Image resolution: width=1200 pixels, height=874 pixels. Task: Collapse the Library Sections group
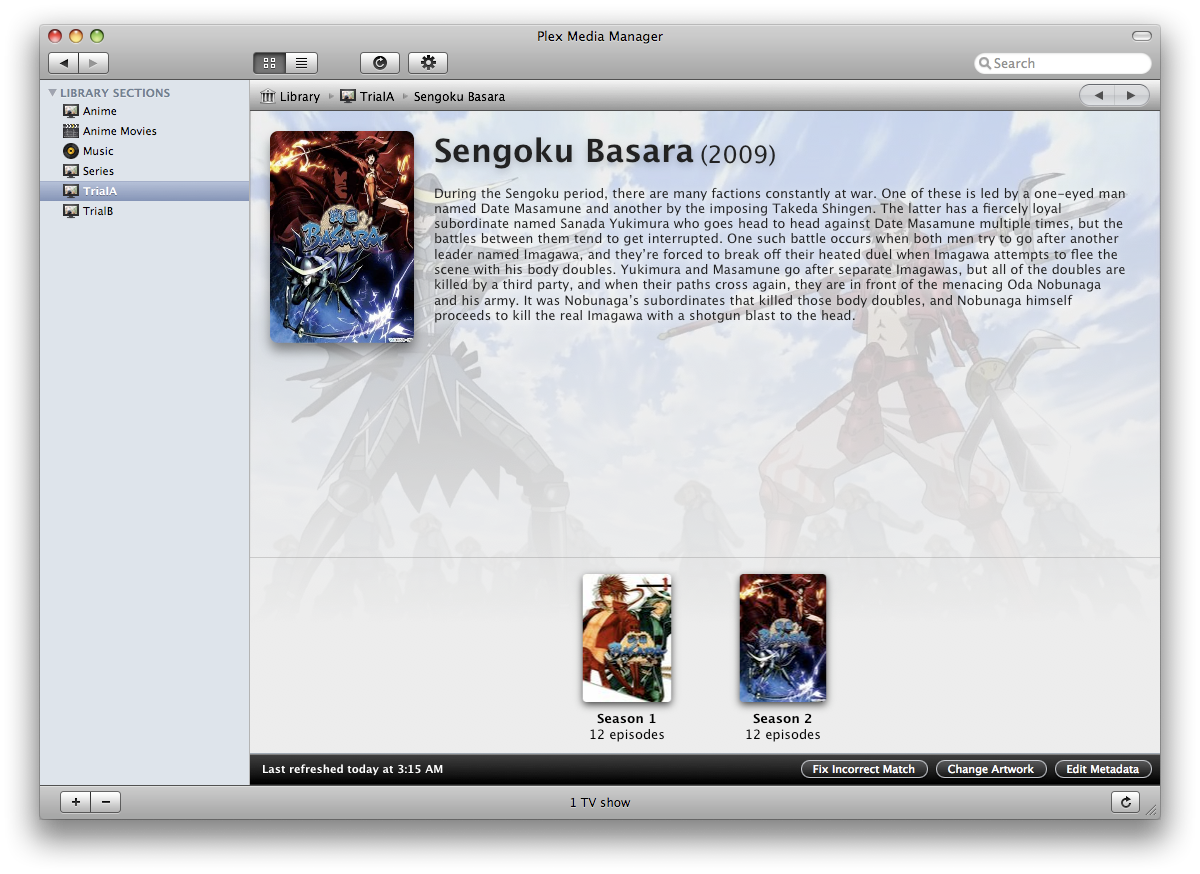(x=52, y=93)
